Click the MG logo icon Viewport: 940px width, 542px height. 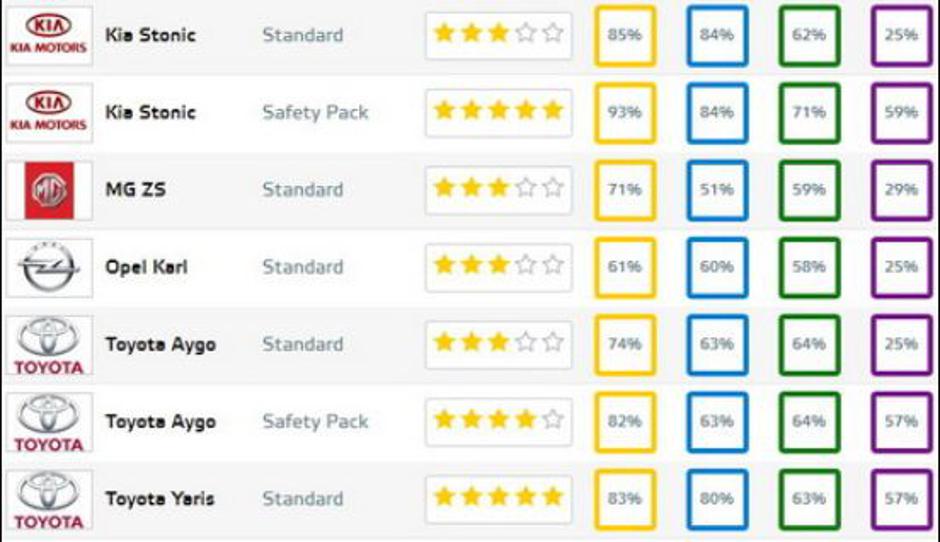[49, 190]
